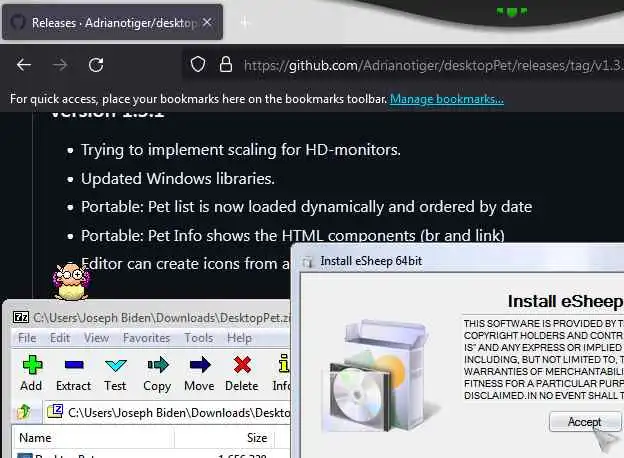Open the 7-Zip Tools menu
Screen dimensions: 624x458
[199, 338]
